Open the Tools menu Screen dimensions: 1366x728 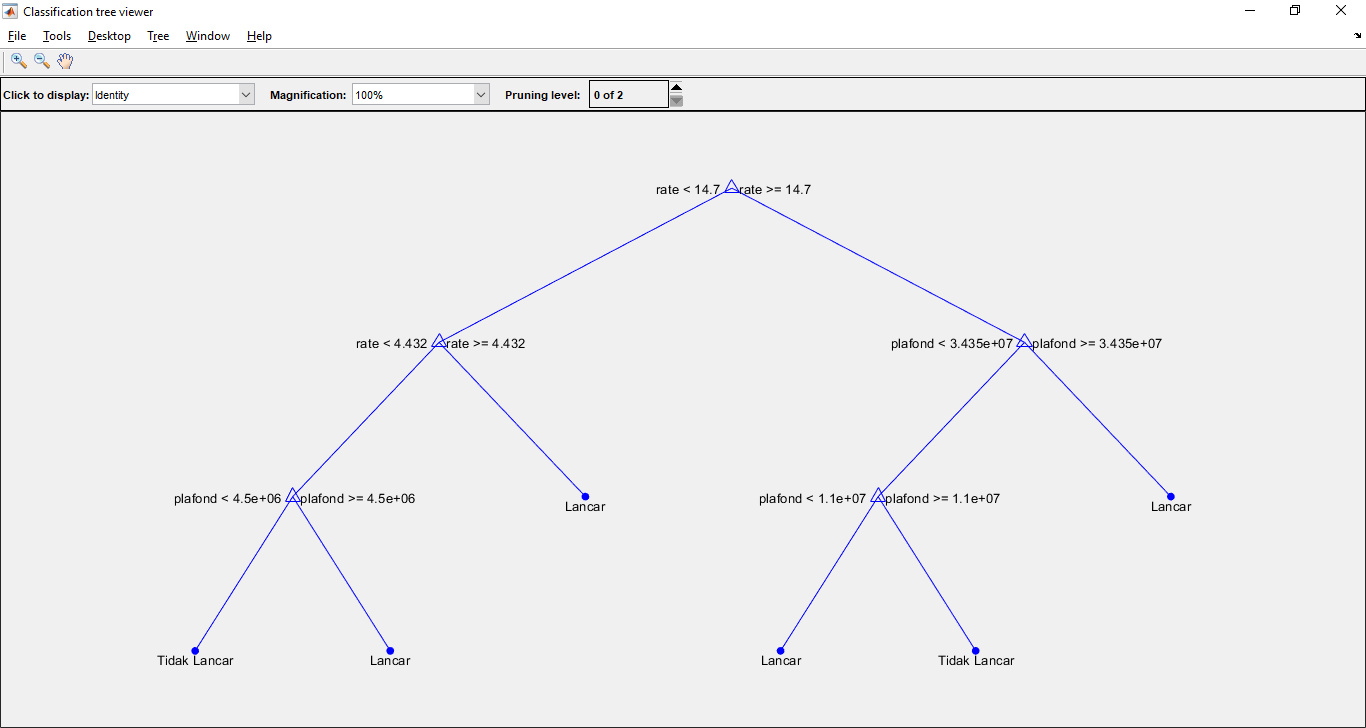pos(57,36)
